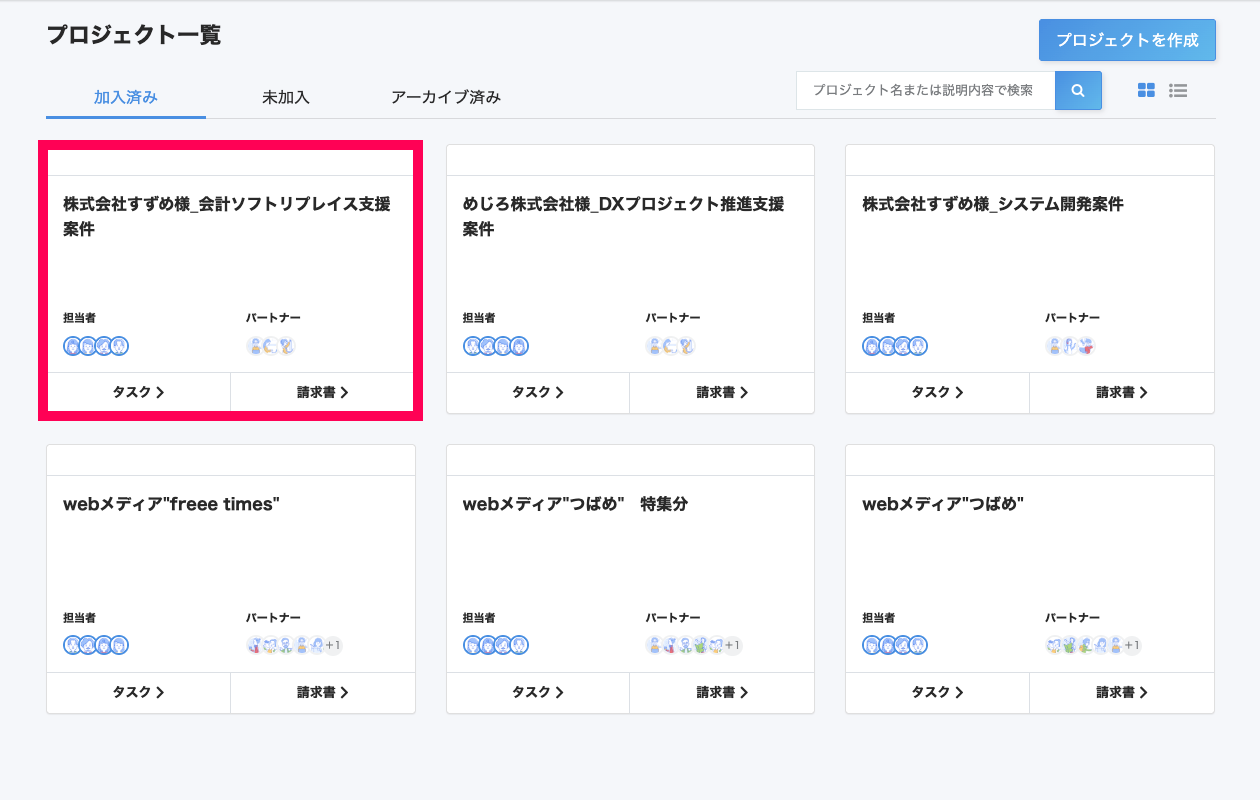
Task: Click first パートナー avatar on 会計ソフトリプレイス card
Action: (x=256, y=346)
